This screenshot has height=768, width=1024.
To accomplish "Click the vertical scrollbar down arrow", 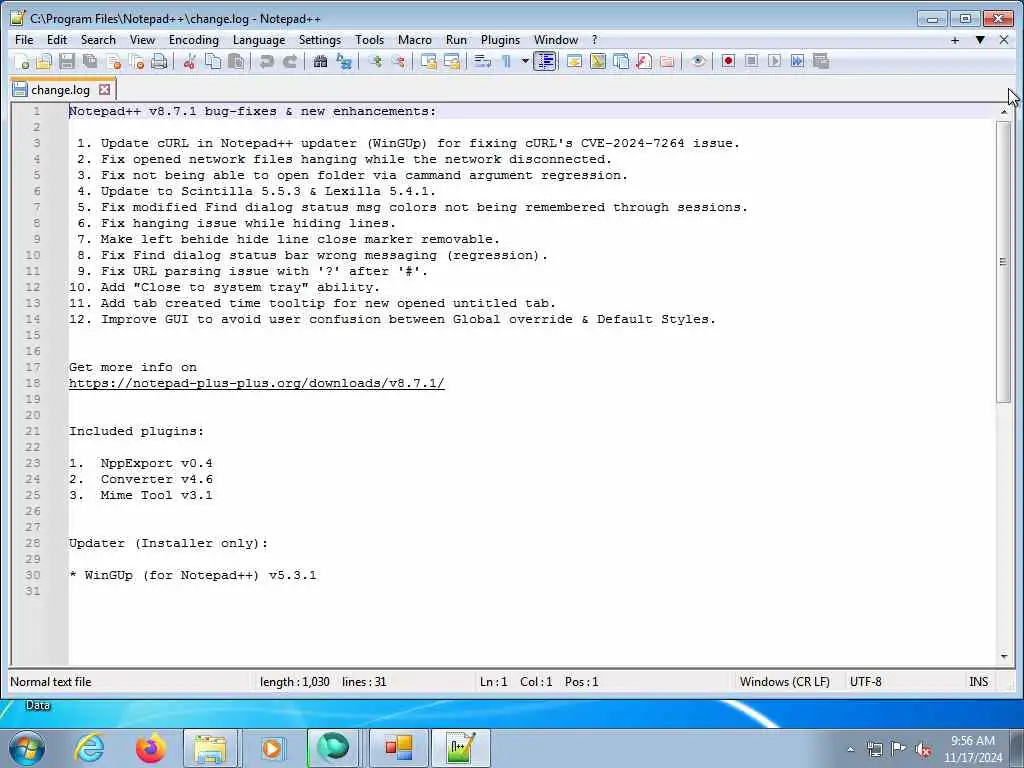I will [1004, 656].
